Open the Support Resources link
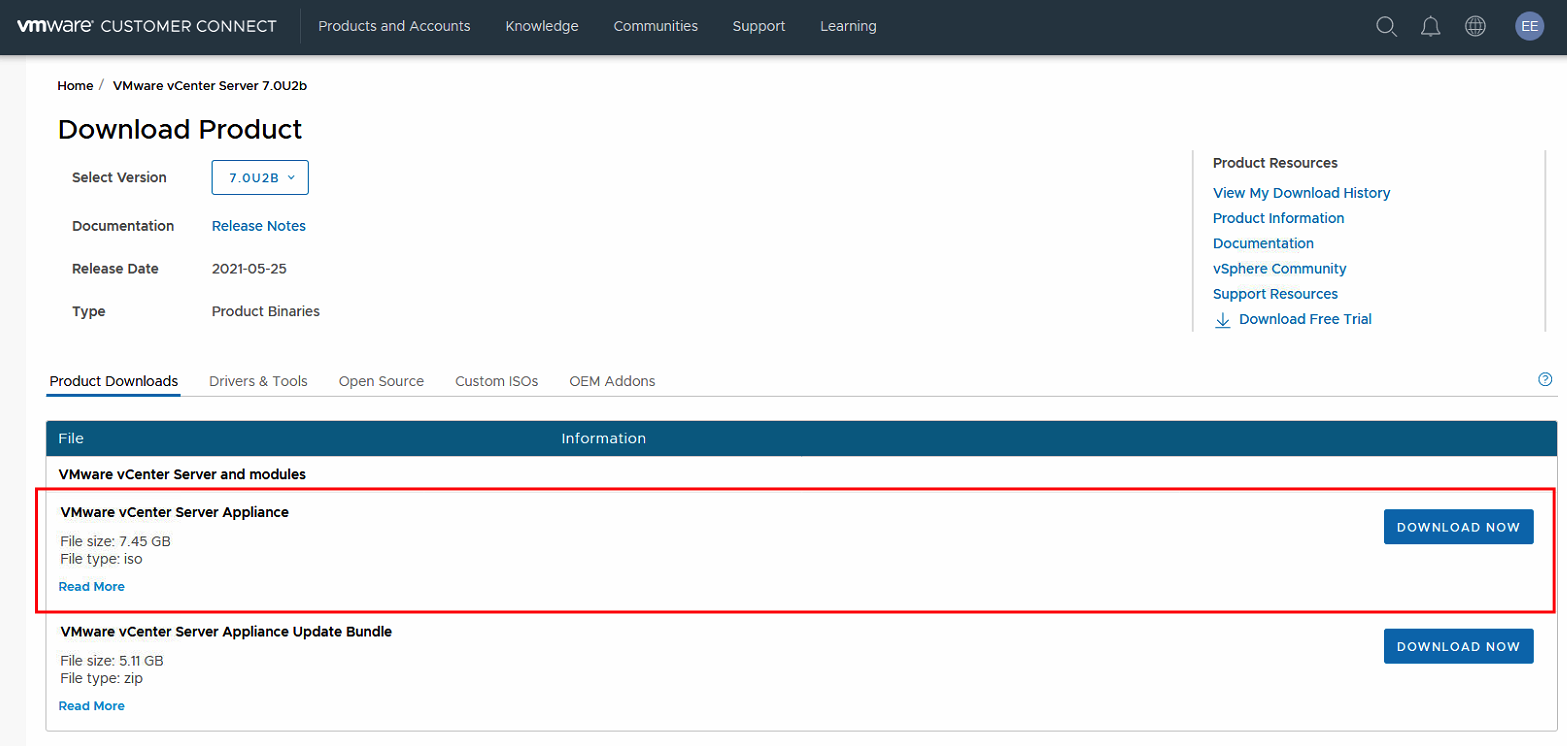The image size is (1567, 746). 1275,294
